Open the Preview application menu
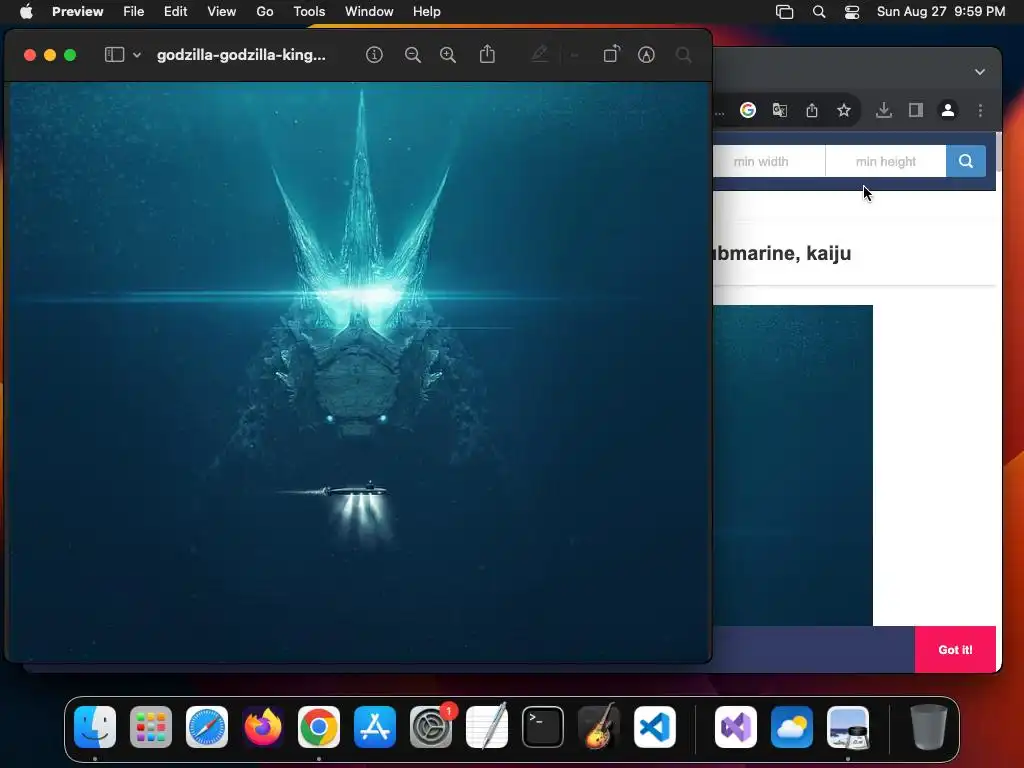The height and width of the screenshot is (768, 1024). click(78, 12)
